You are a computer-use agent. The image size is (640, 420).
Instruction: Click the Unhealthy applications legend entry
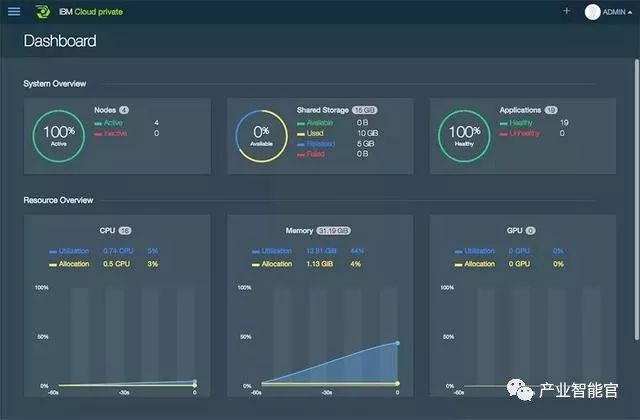(x=520, y=133)
